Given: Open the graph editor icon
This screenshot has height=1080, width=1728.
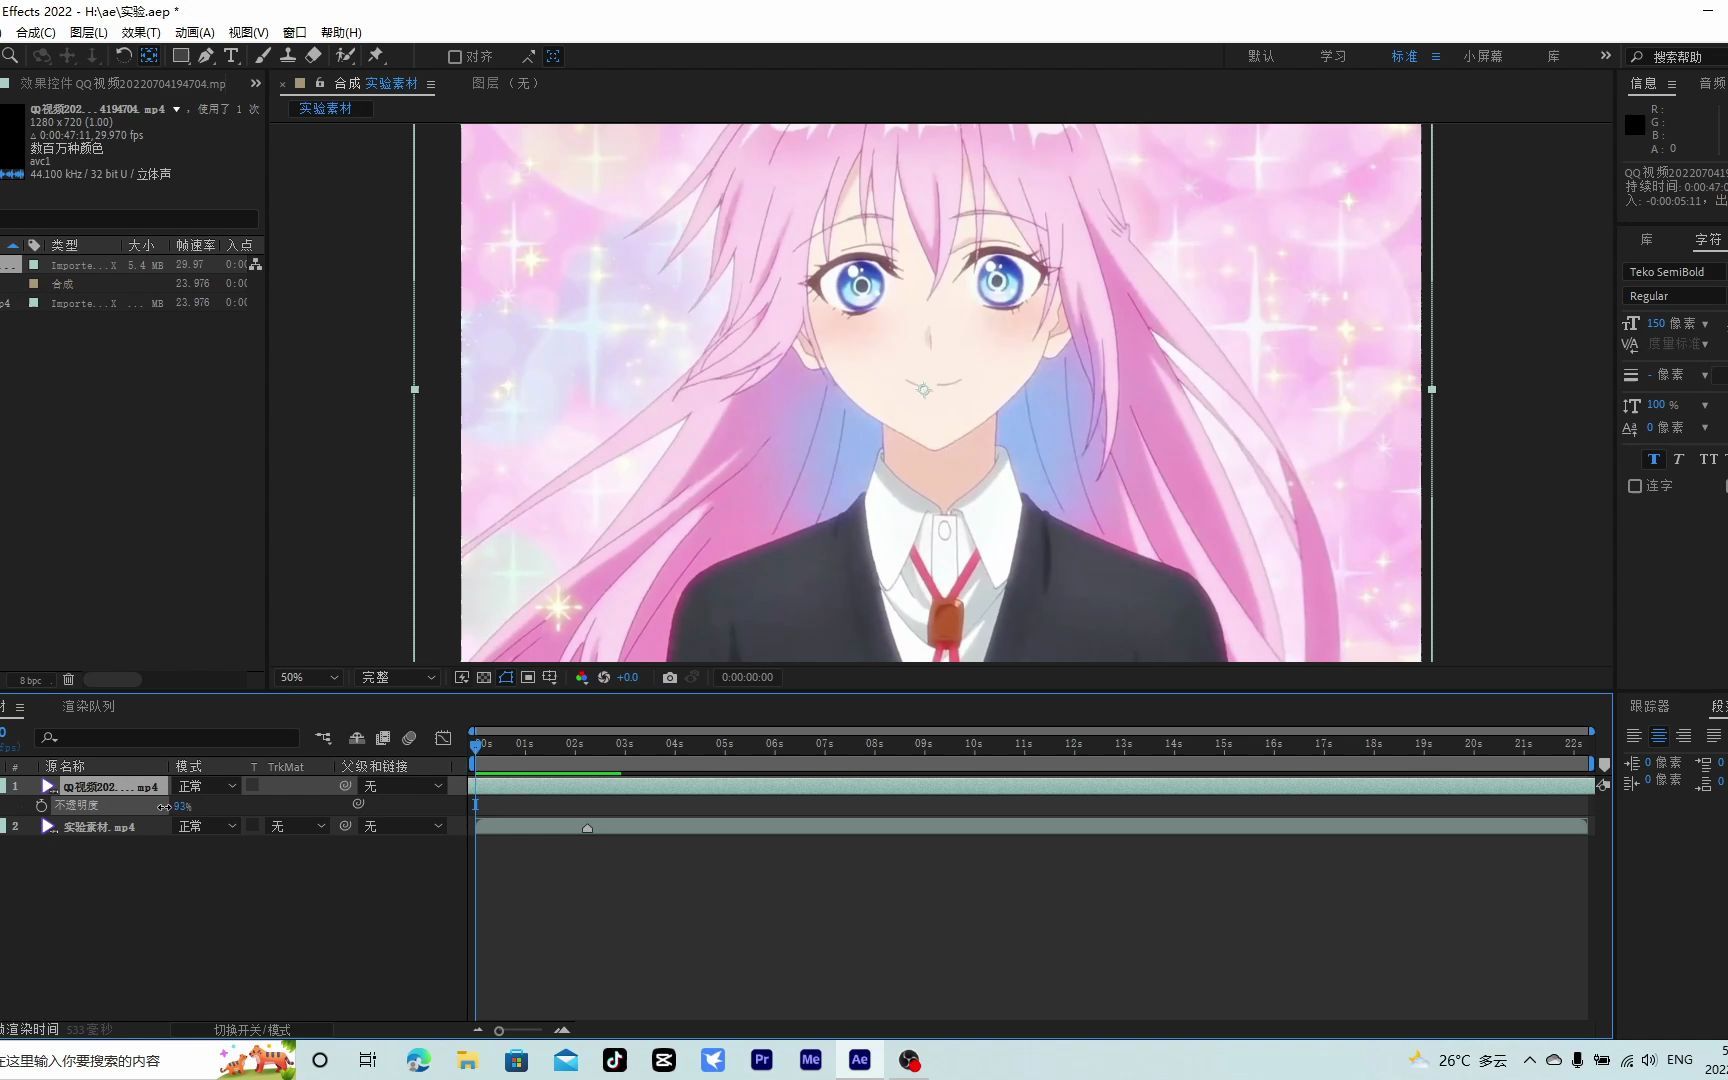Looking at the screenshot, I should coord(443,738).
